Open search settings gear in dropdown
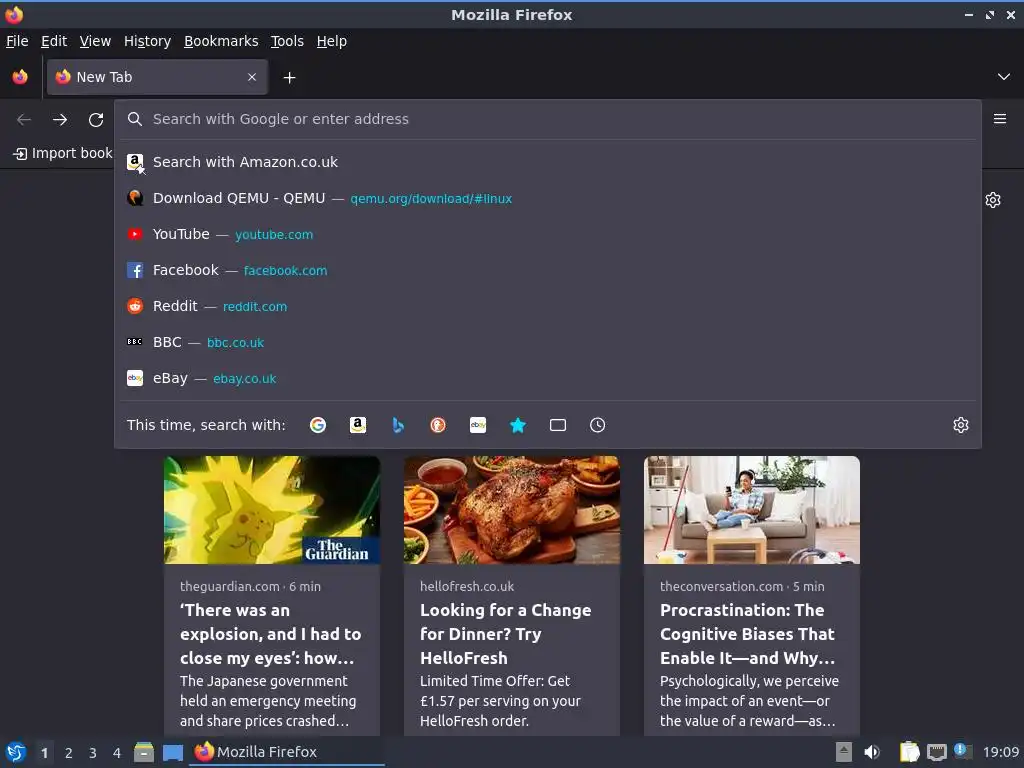 (x=961, y=425)
